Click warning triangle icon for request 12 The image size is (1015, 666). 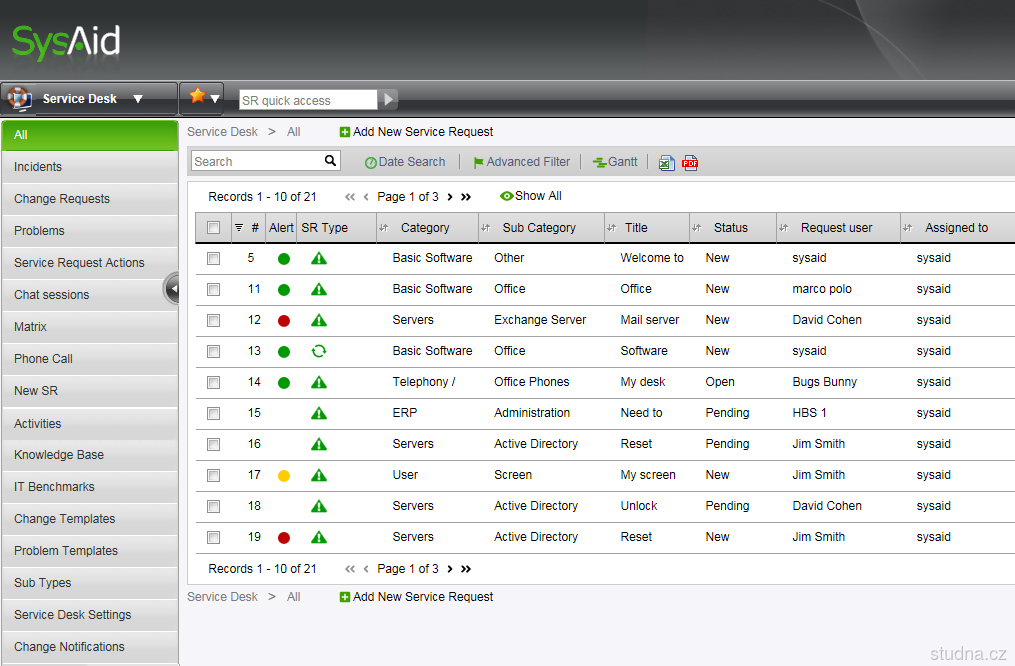[x=319, y=320]
